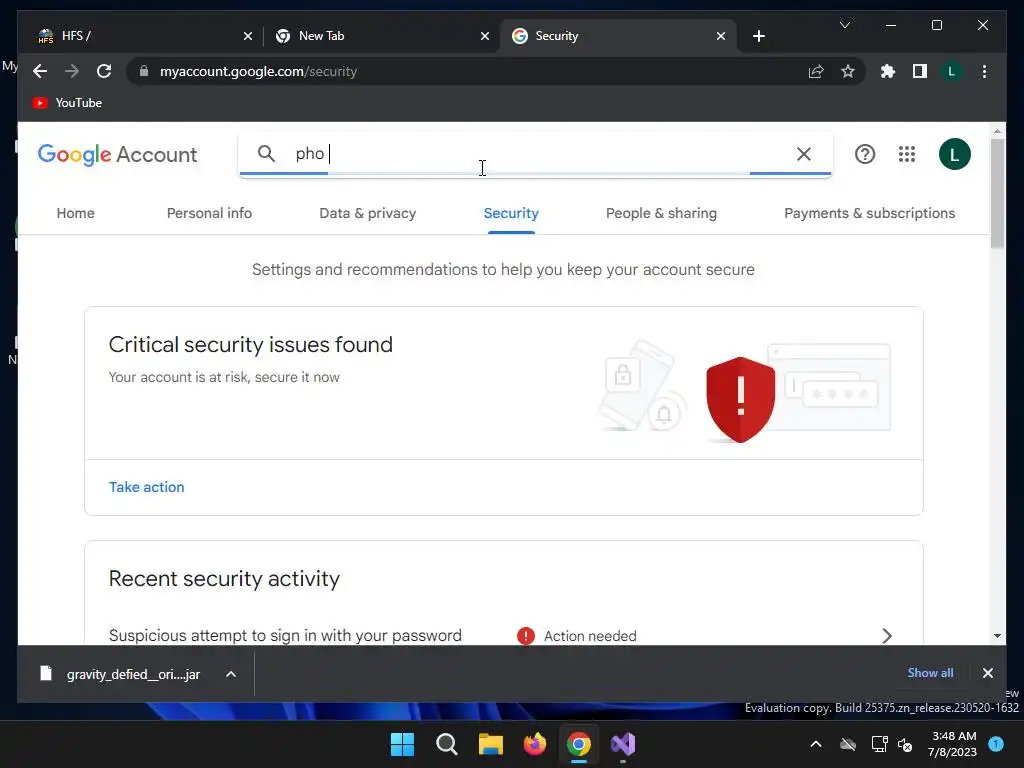Clear the search field with the X
Screen dimensions: 1024x768
point(804,154)
